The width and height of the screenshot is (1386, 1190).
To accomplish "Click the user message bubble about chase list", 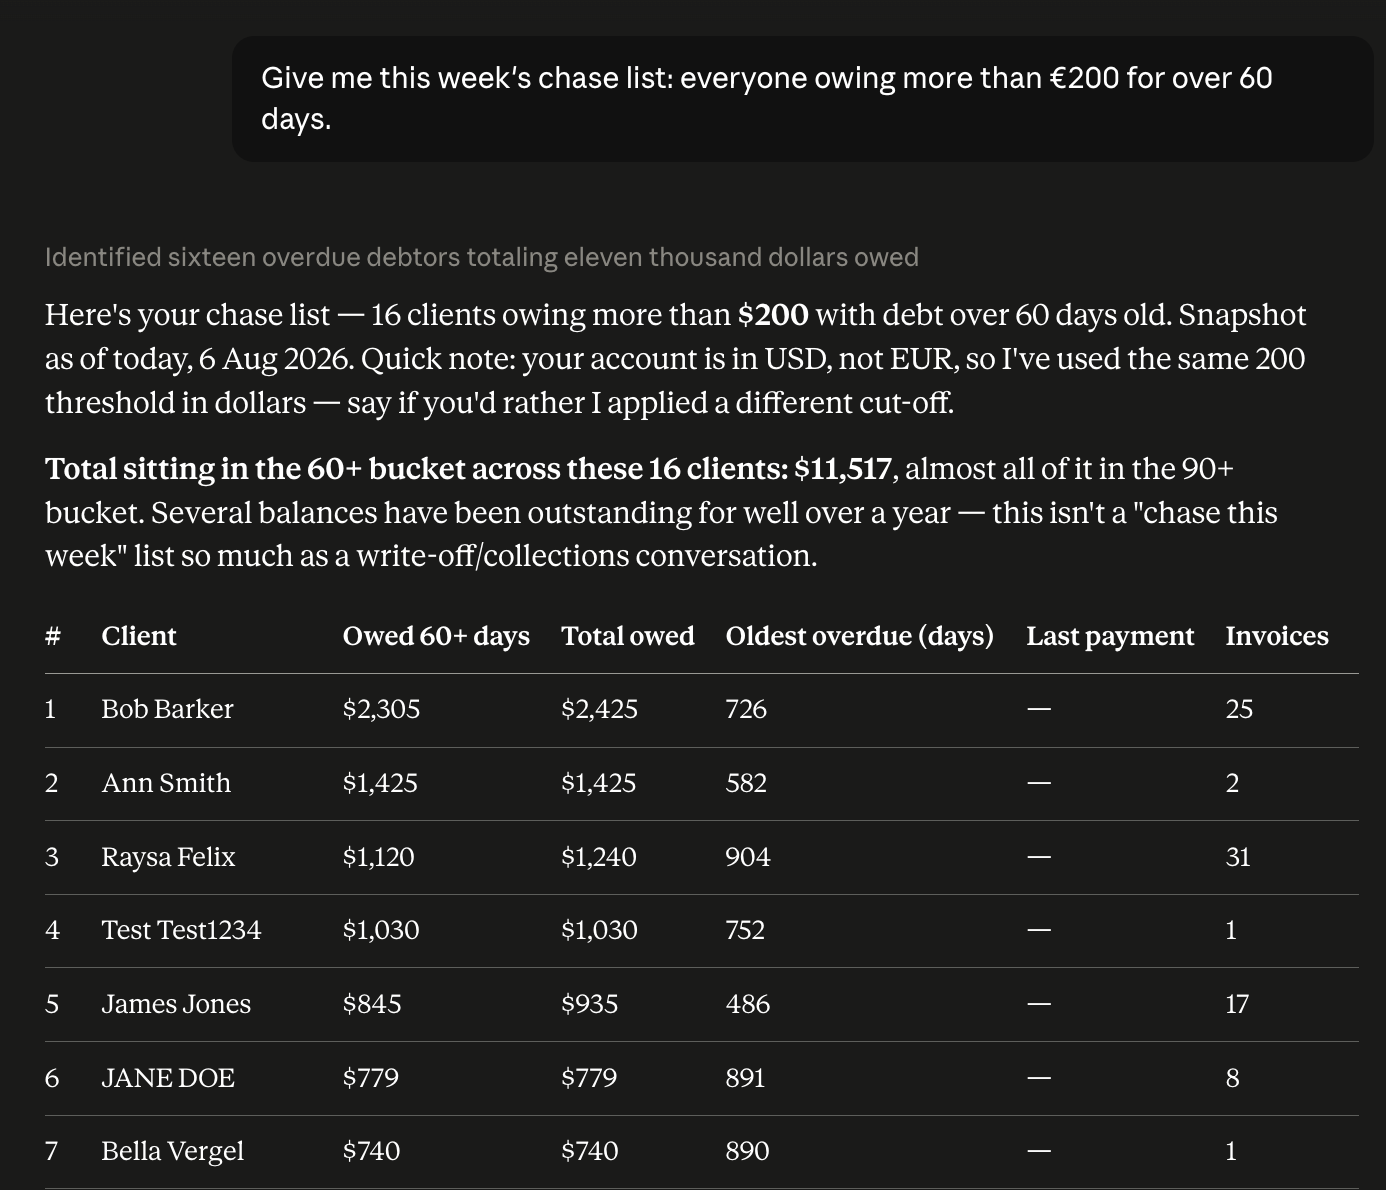I will [x=802, y=99].
